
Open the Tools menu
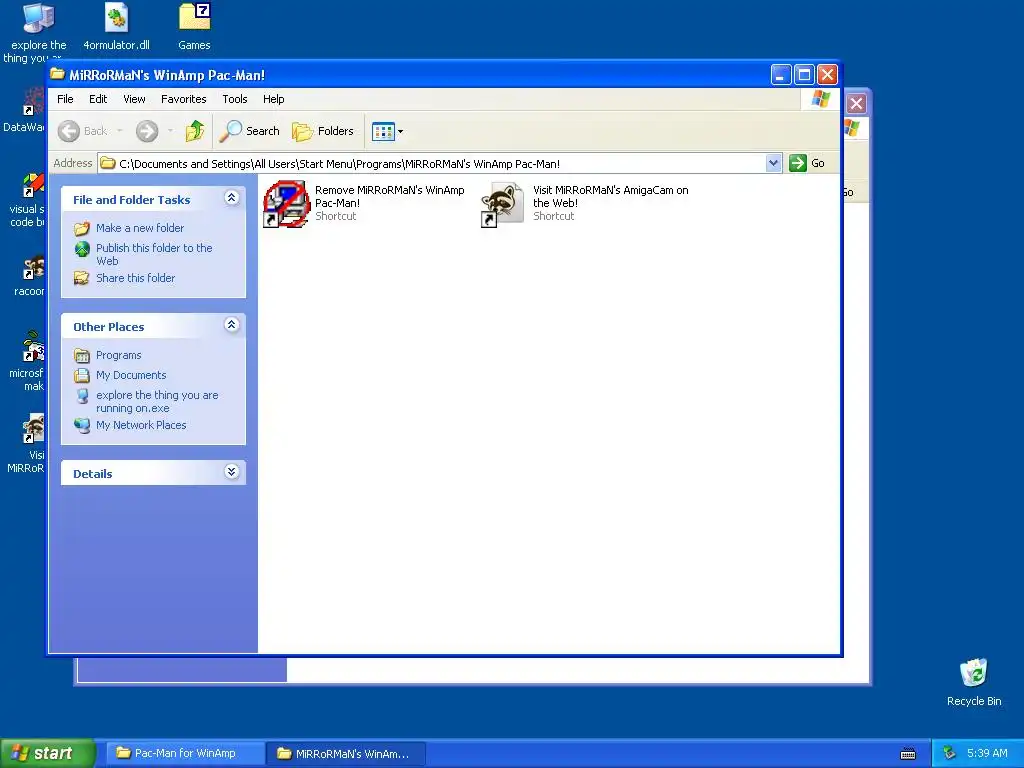point(234,99)
